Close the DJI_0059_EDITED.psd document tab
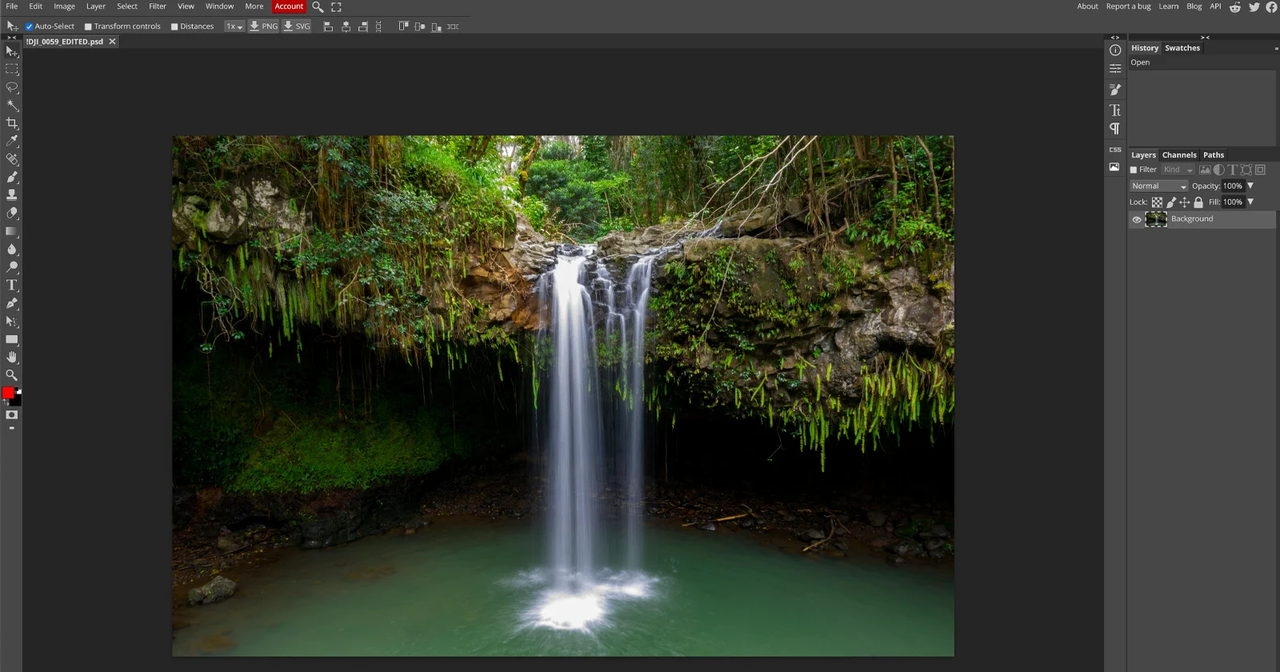1280x672 pixels. pyautogui.click(x=112, y=42)
